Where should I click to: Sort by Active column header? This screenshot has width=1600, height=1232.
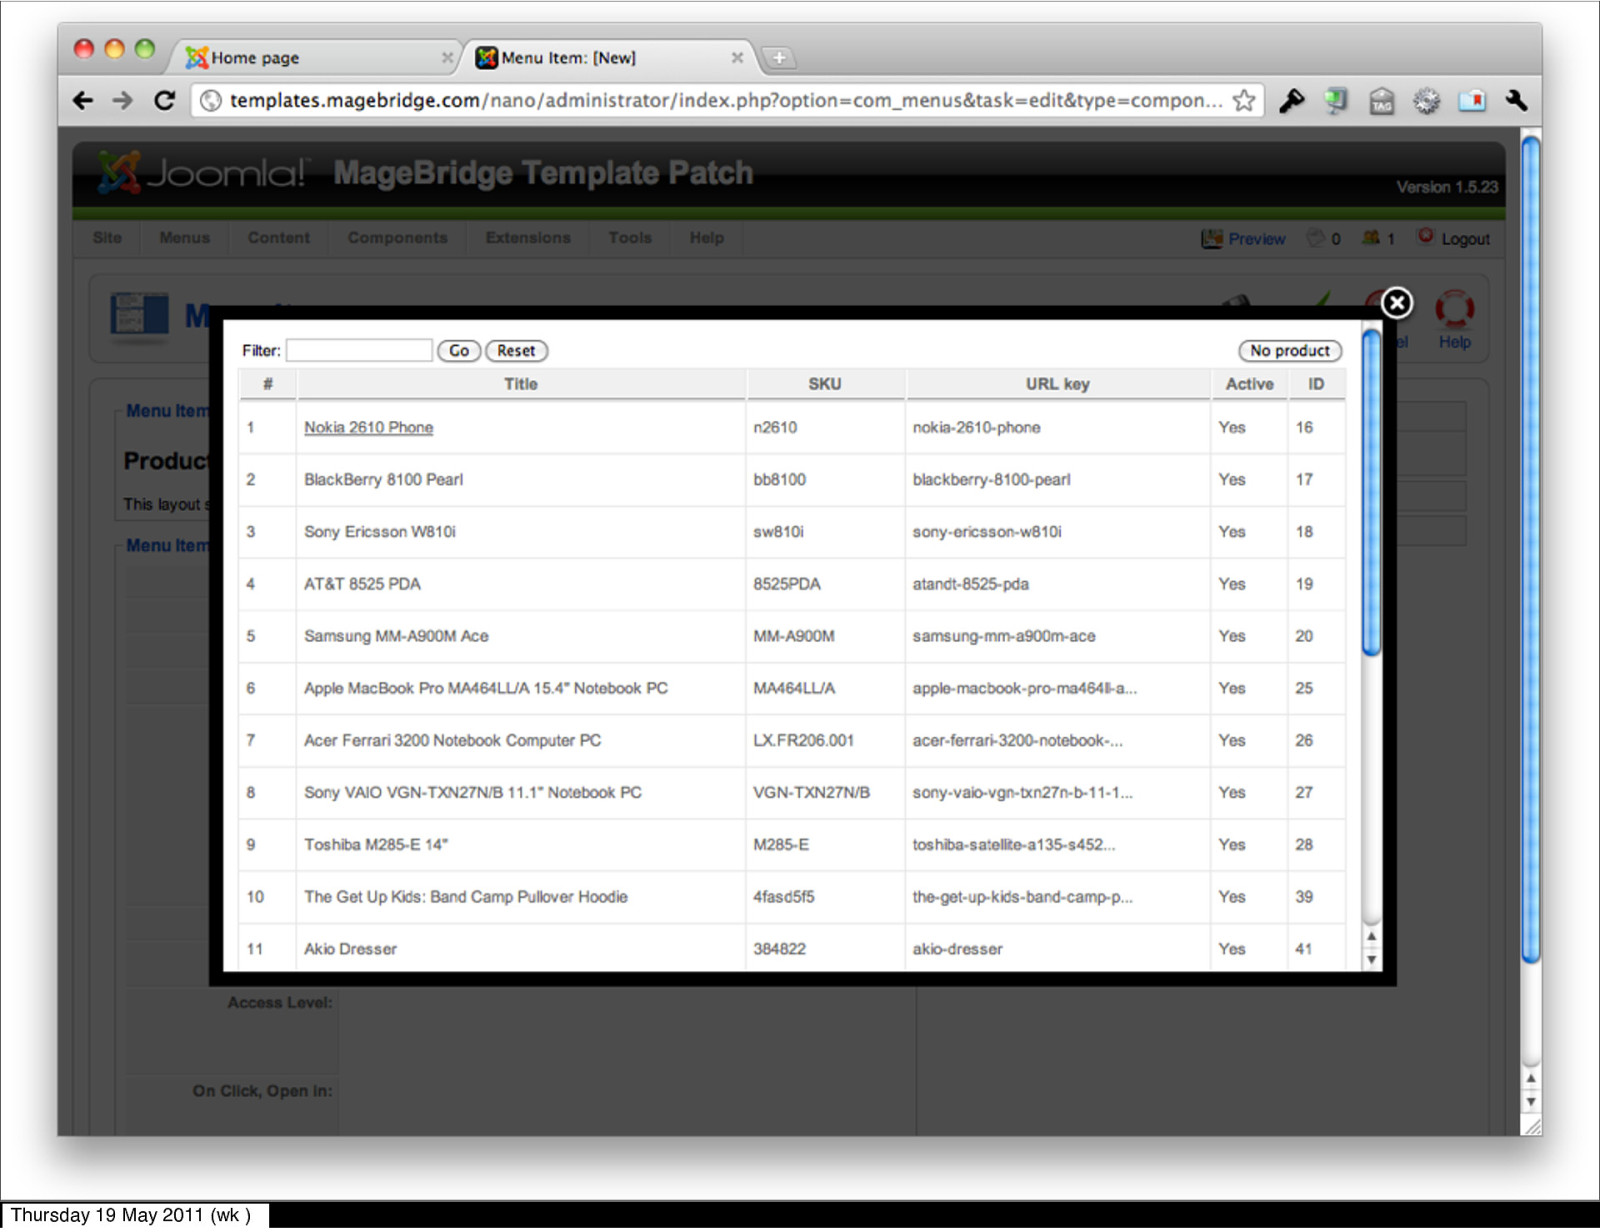coord(1250,384)
